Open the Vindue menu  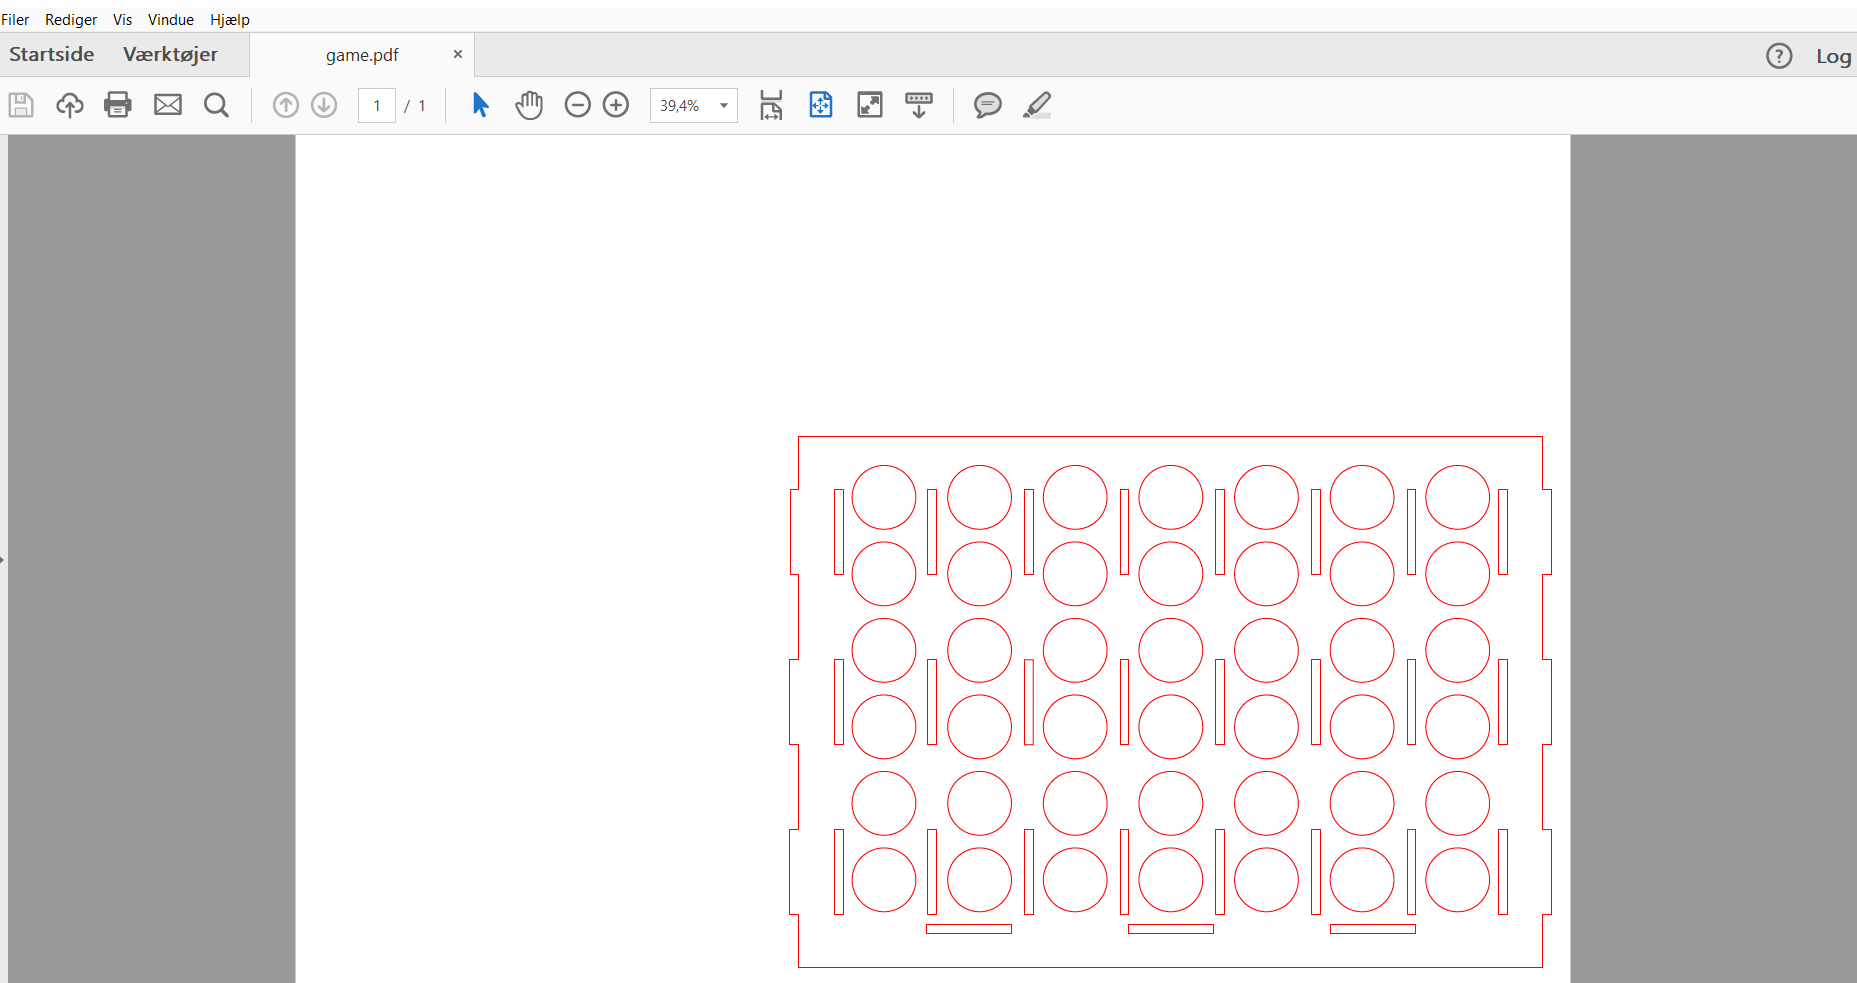click(171, 20)
